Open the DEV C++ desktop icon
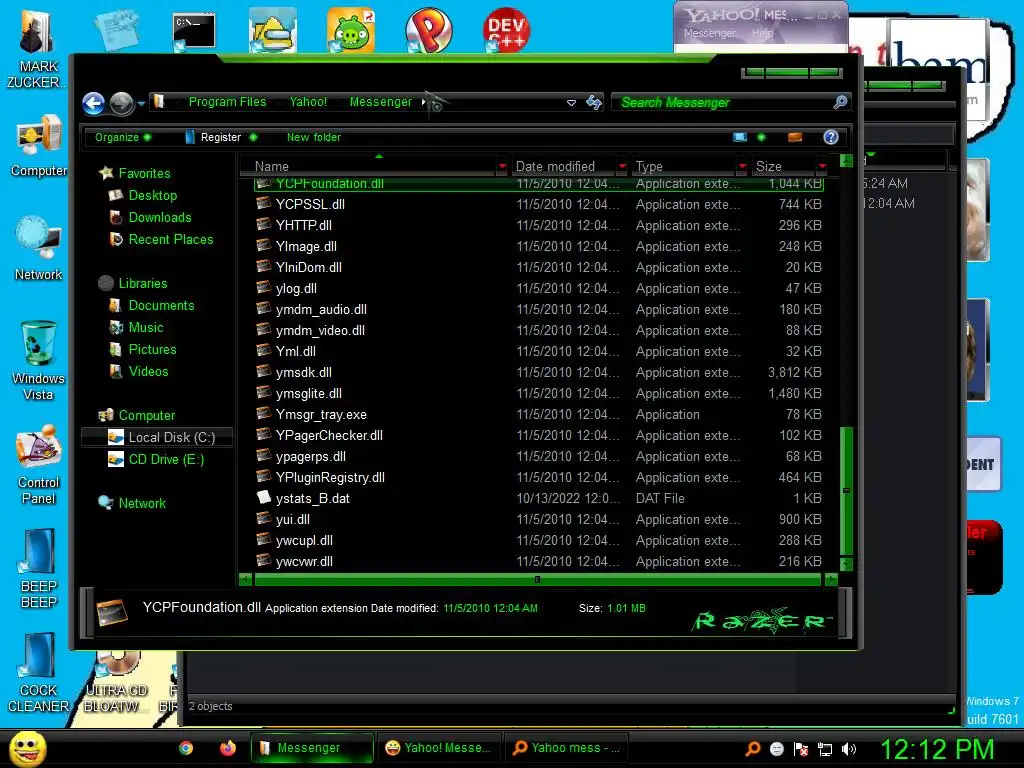 506,29
